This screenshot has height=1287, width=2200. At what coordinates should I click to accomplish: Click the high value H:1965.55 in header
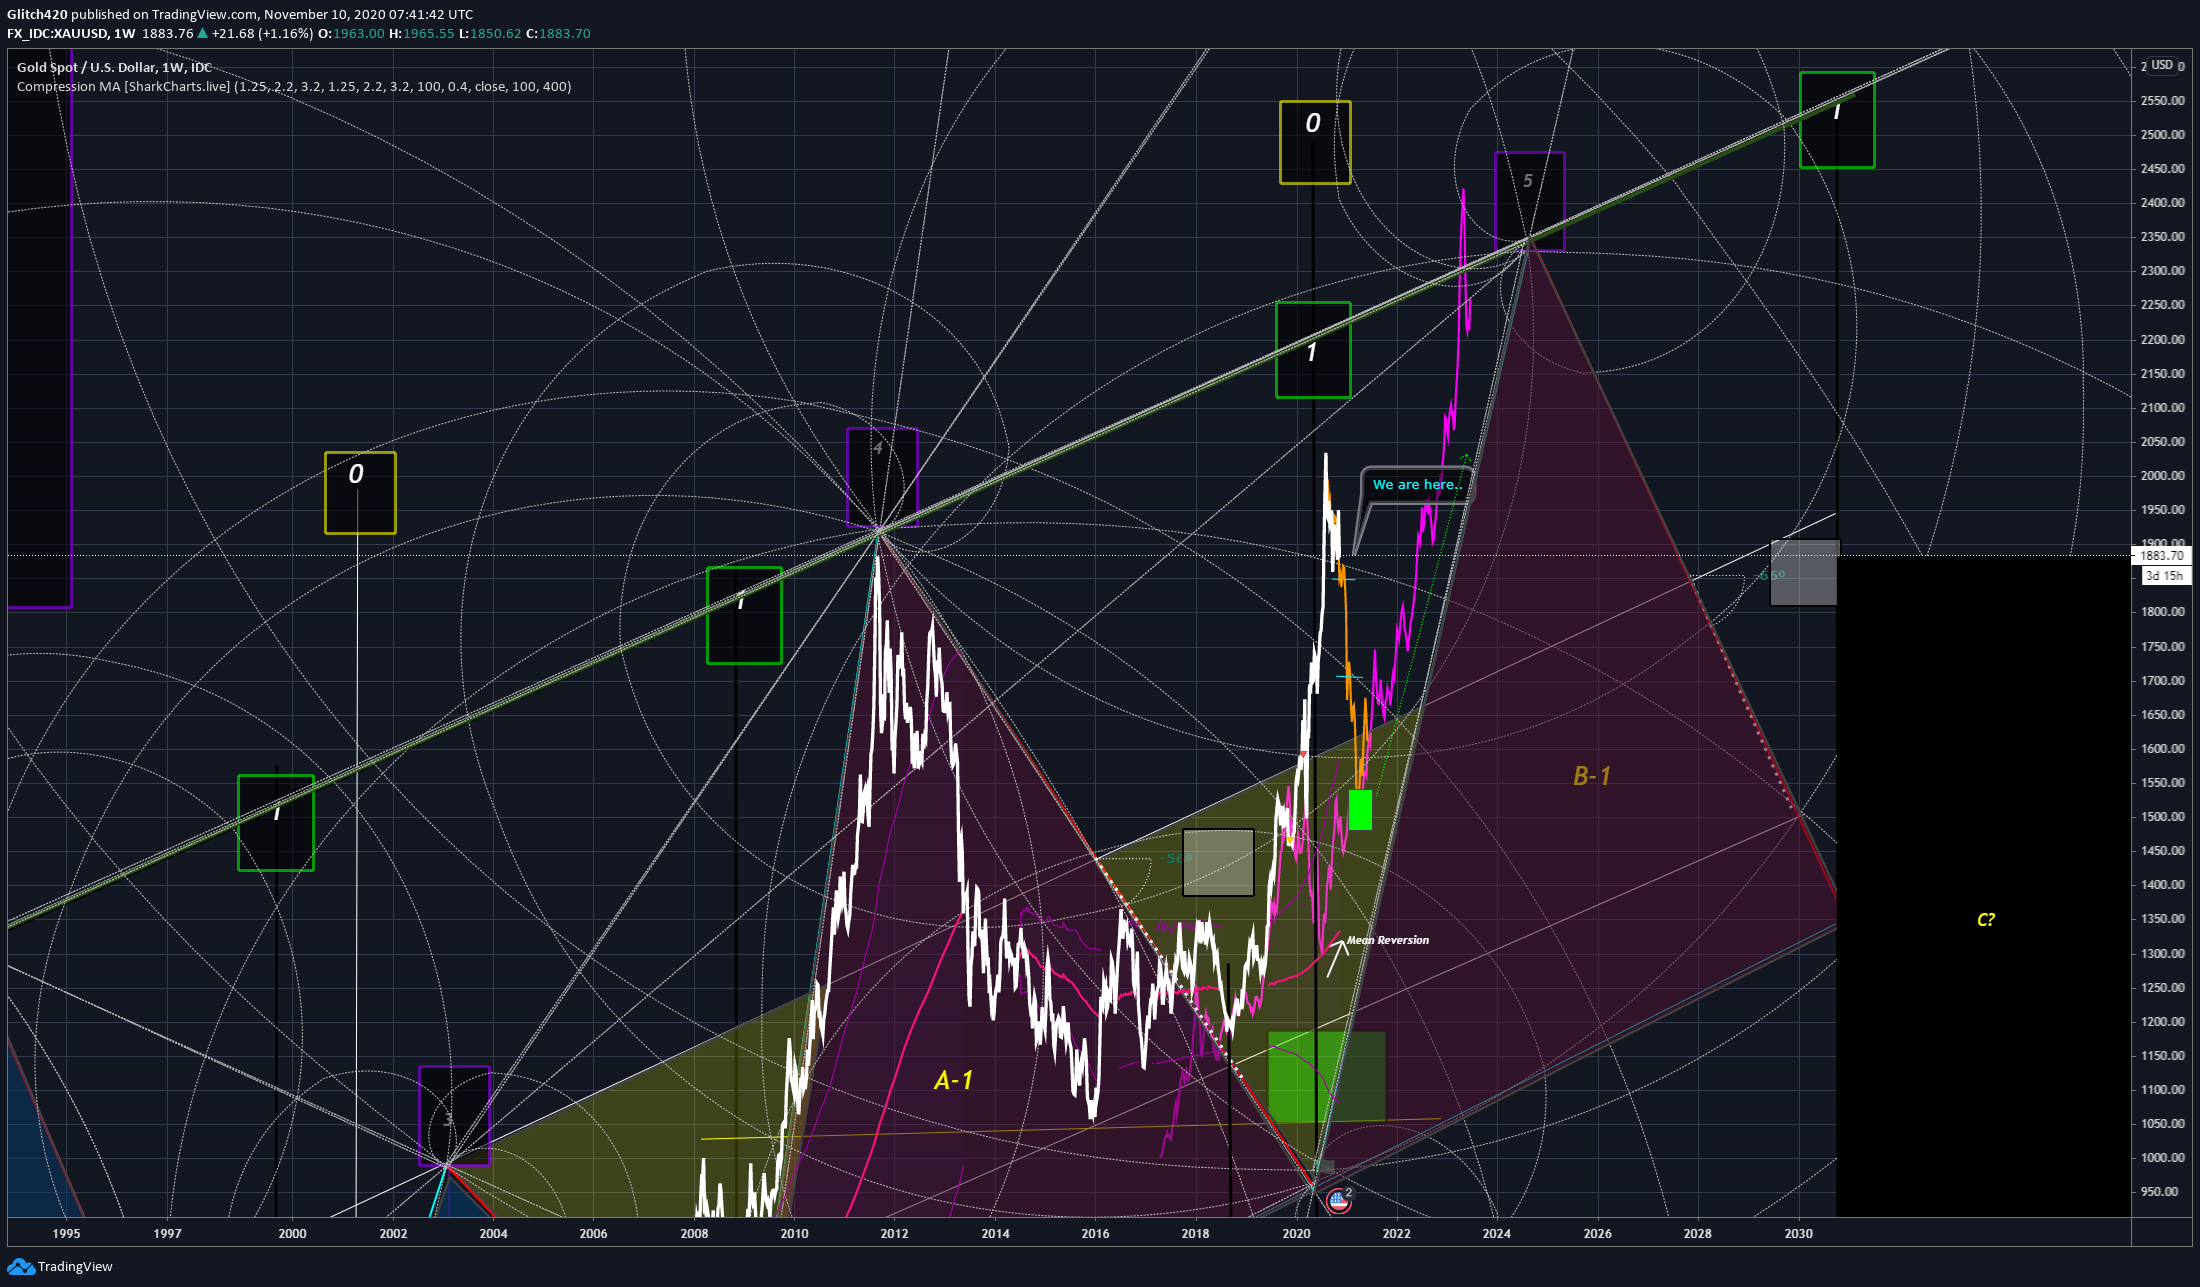pos(421,33)
